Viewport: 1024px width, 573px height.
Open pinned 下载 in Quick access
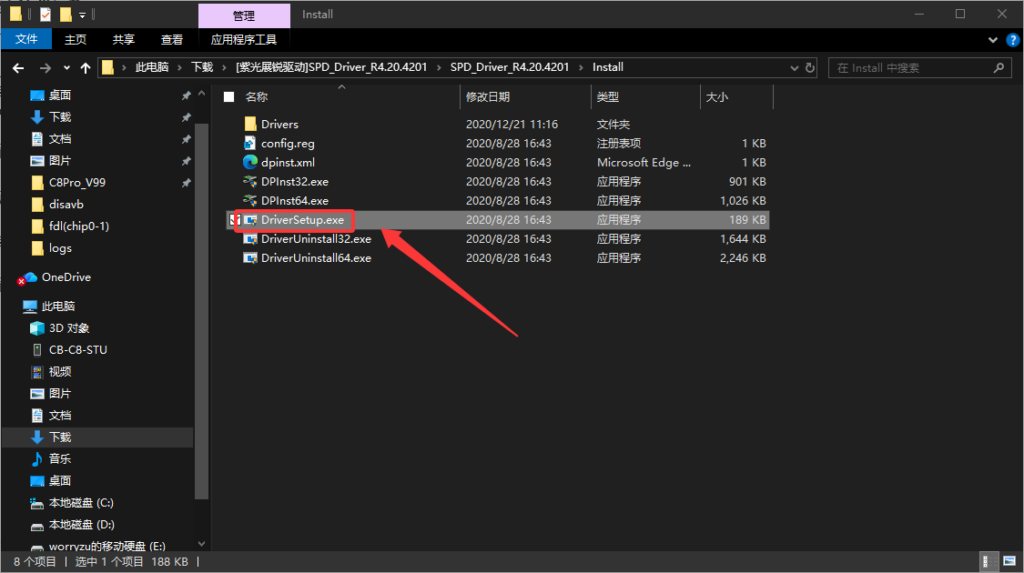pos(60,117)
